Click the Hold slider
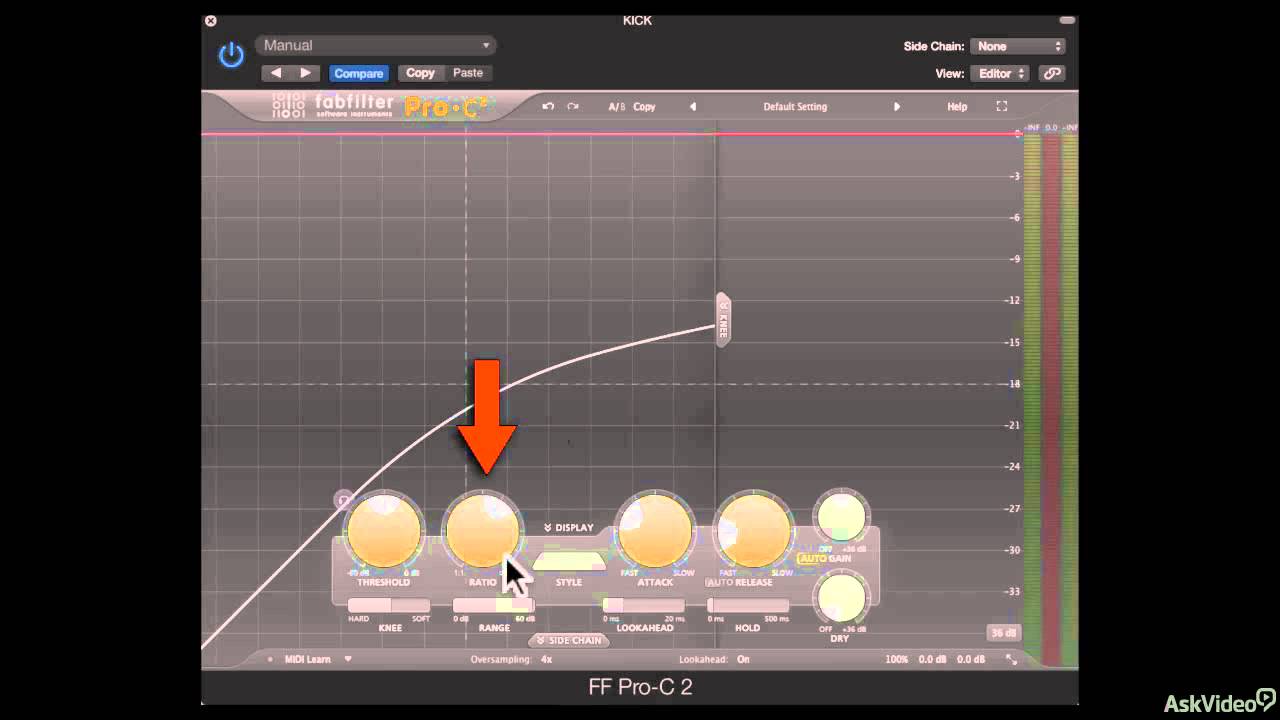 [x=748, y=605]
